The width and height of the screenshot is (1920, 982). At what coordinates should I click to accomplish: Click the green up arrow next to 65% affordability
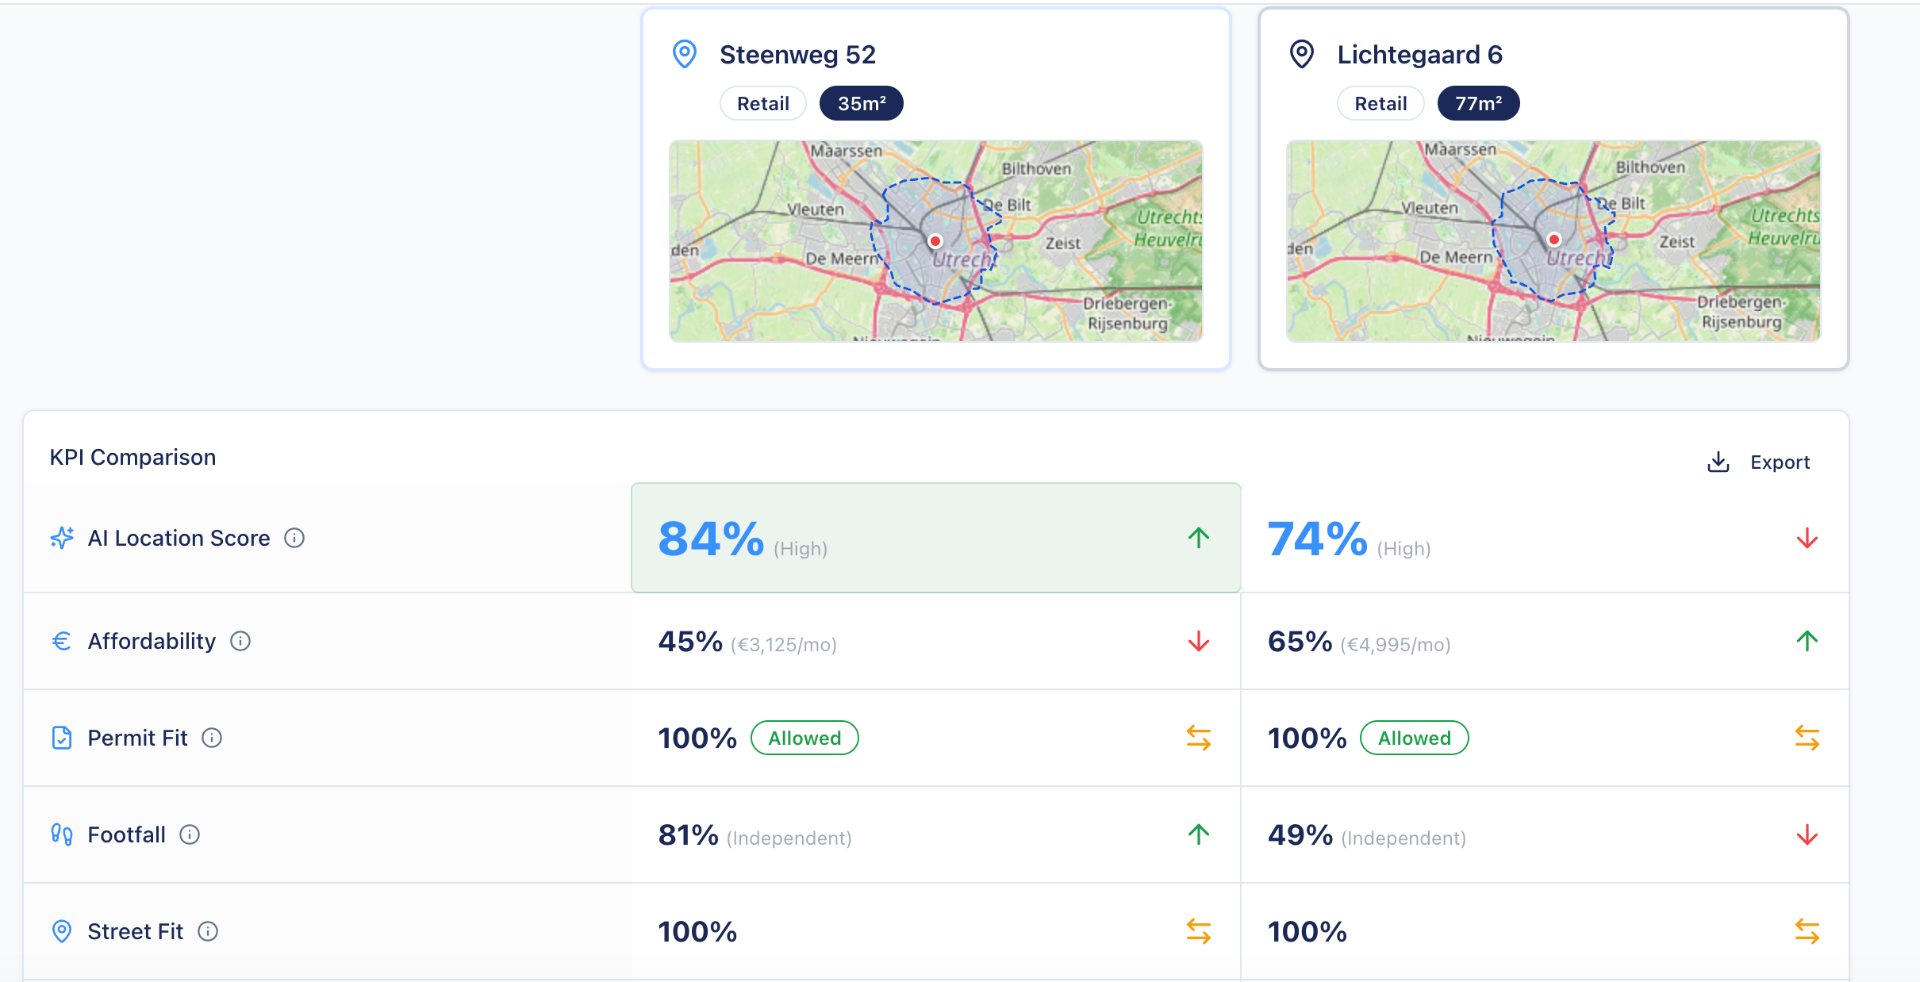pyautogui.click(x=1807, y=641)
